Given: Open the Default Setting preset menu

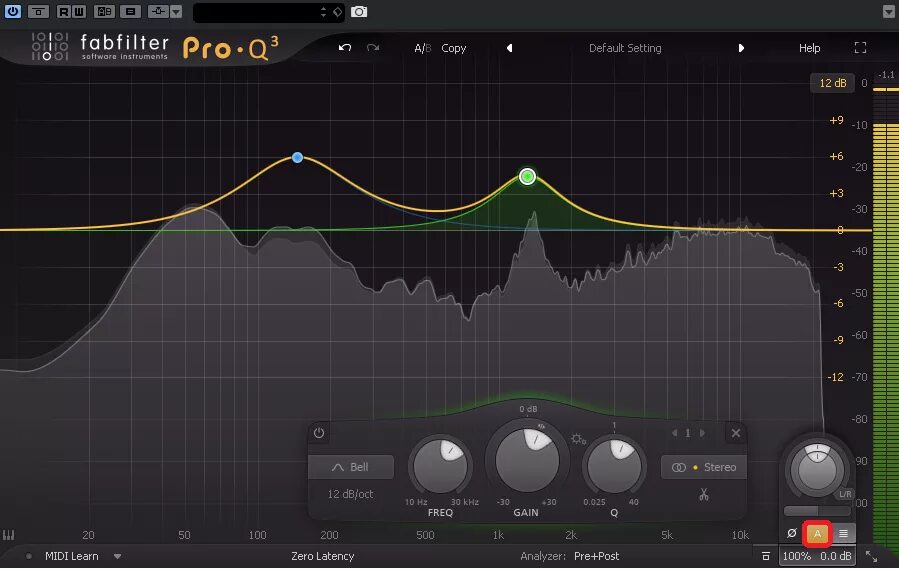Looking at the screenshot, I should 625,48.
